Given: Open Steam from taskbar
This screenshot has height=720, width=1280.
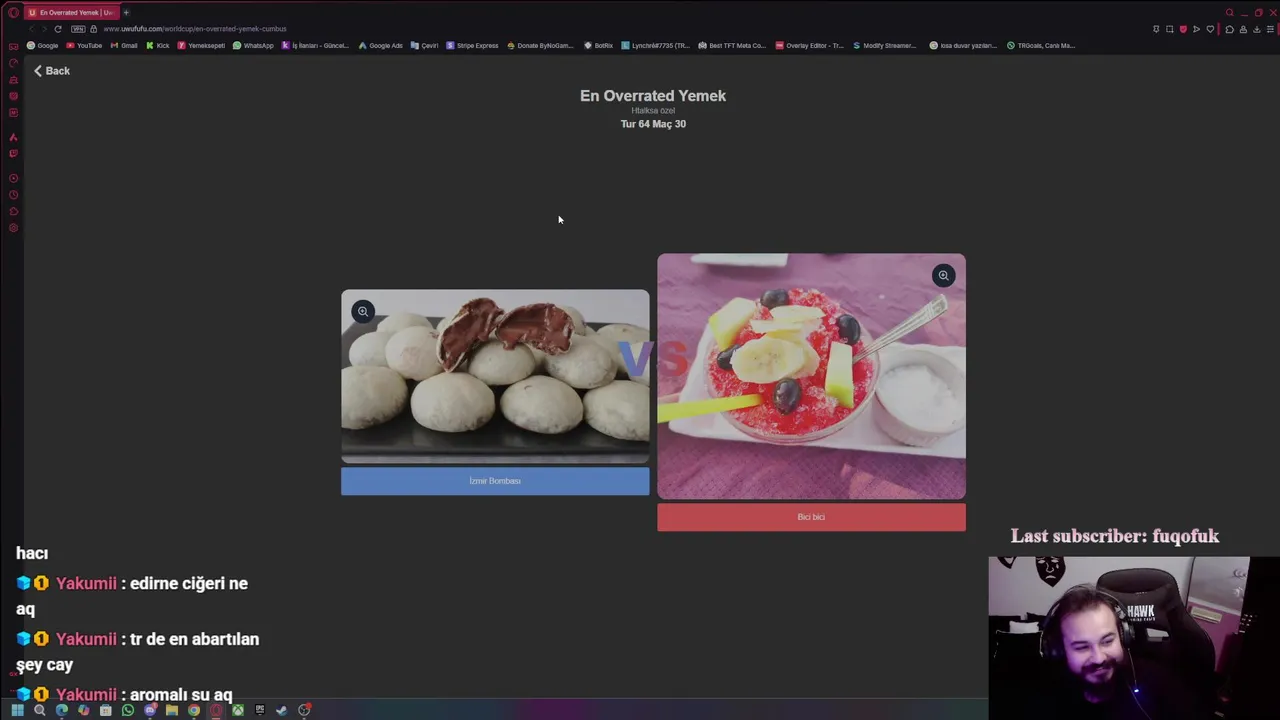Looking at the screenshot, I should pos(282,710).
